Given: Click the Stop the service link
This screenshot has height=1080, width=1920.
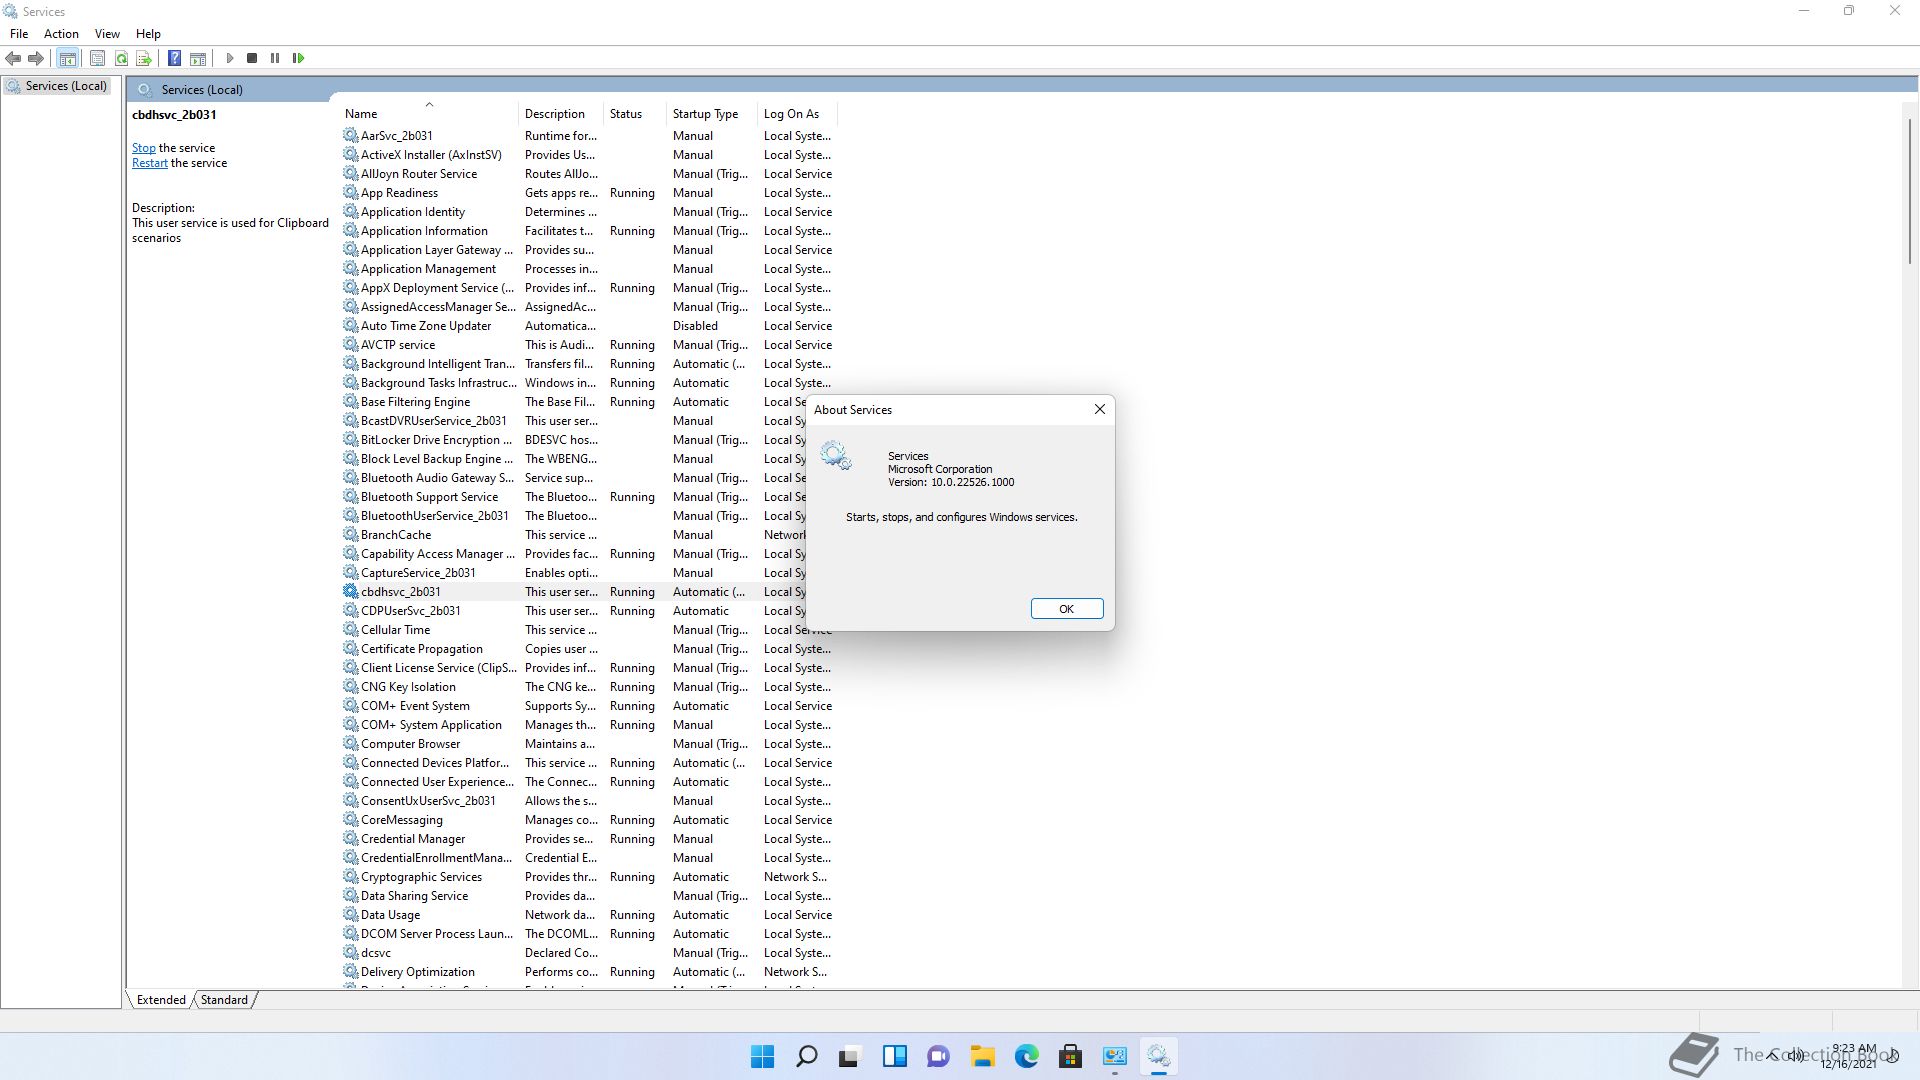Looking at the screenshot, I should [x=143, y=148].
